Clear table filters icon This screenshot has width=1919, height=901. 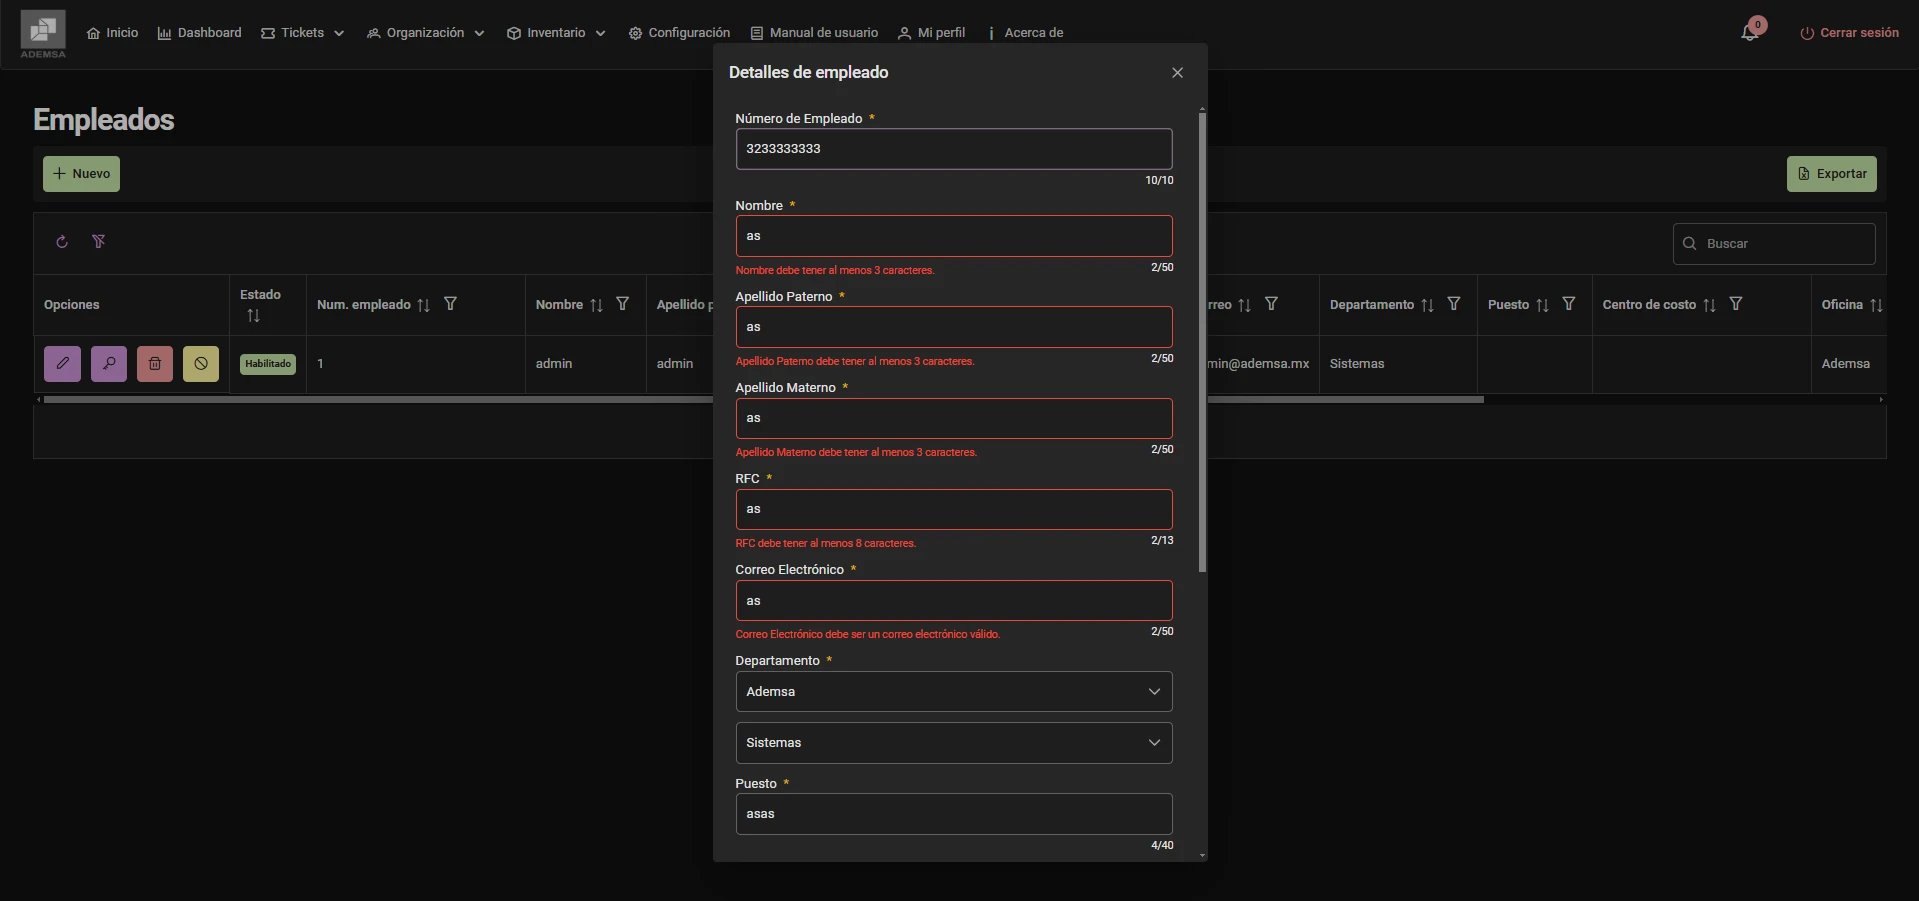99,242
